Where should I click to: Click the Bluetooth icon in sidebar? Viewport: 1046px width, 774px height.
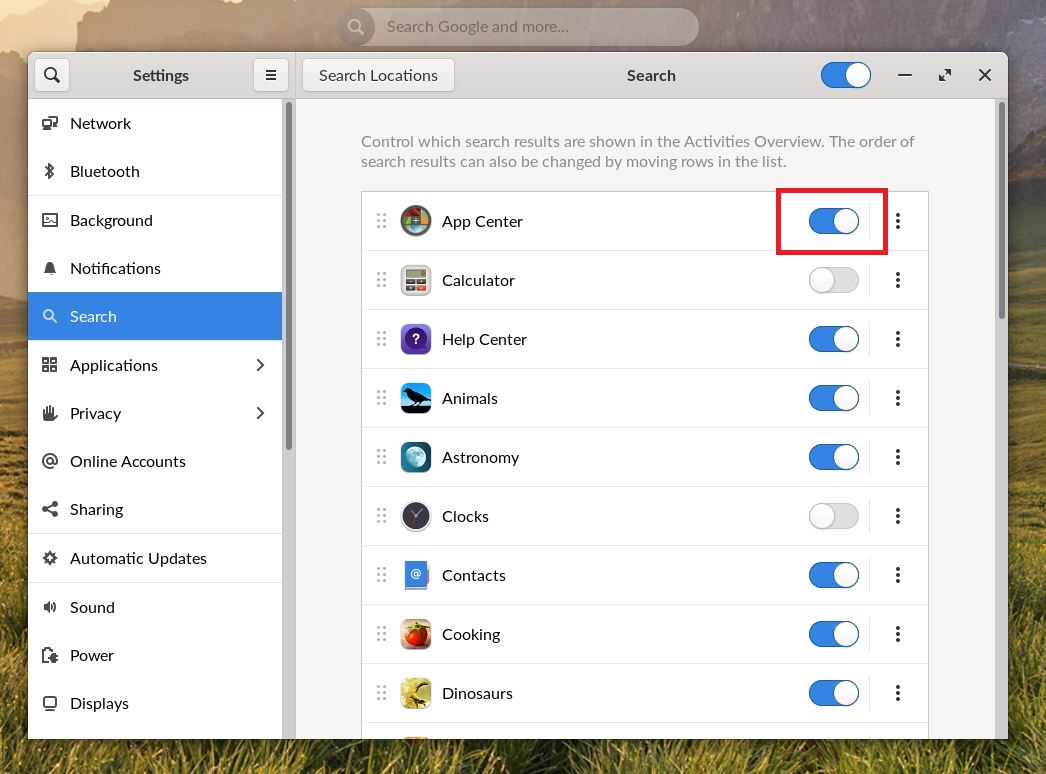pyautogui.click(x=49, y=171)
